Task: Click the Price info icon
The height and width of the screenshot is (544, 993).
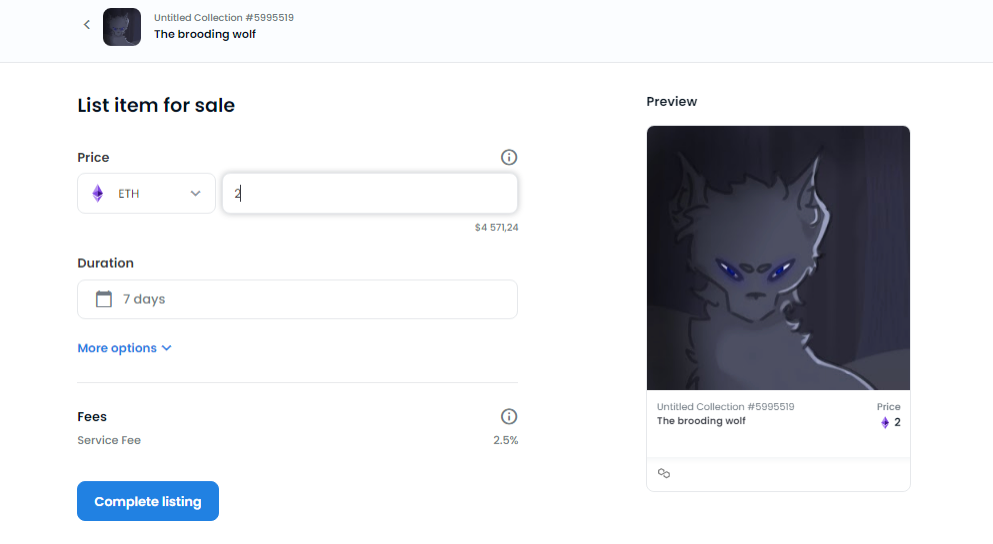Action: point(509,157)
